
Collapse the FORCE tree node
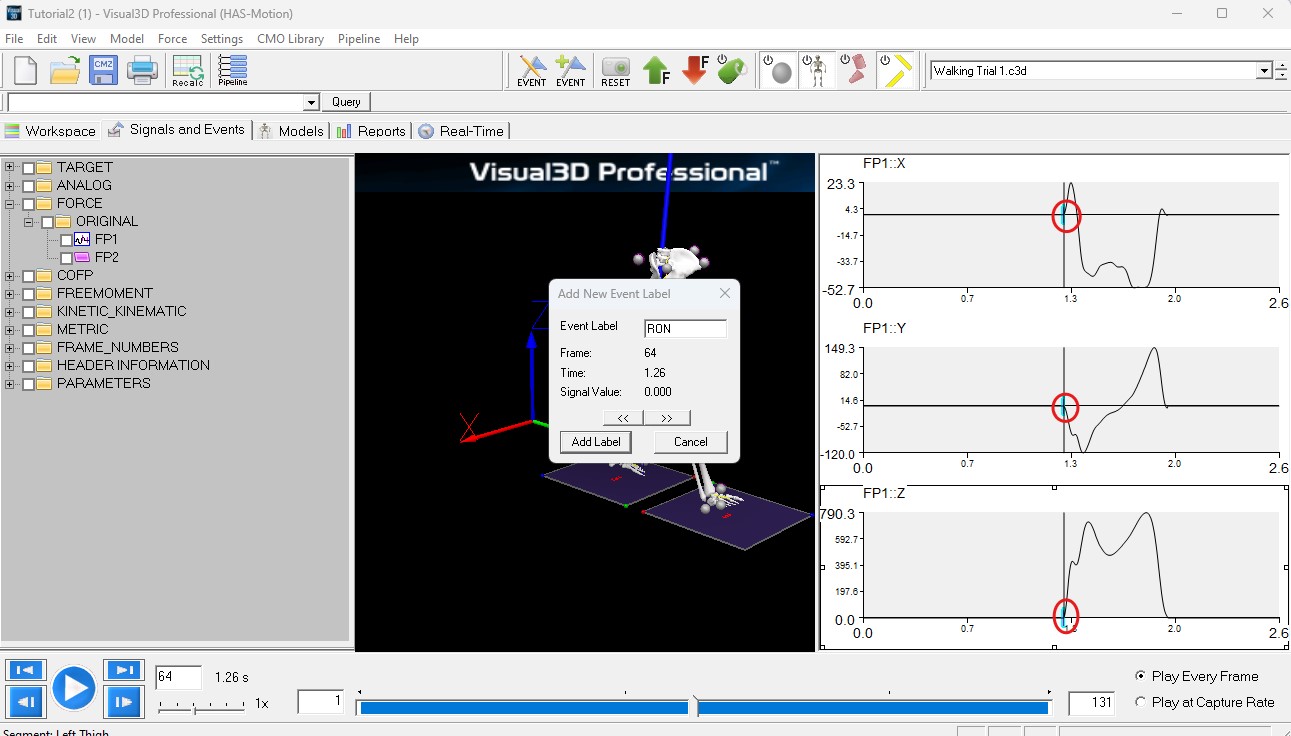pyautogui.click(x=10, y=203)
